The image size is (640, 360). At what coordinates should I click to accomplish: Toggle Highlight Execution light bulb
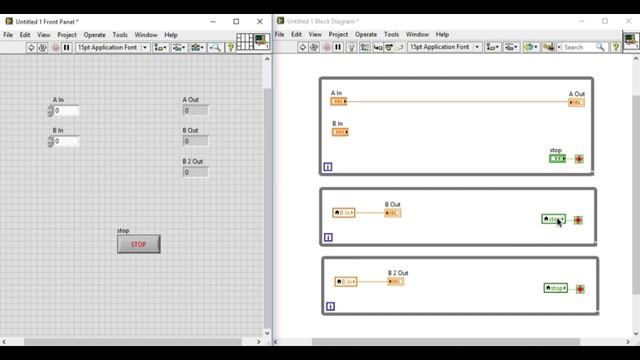(351, 47)
